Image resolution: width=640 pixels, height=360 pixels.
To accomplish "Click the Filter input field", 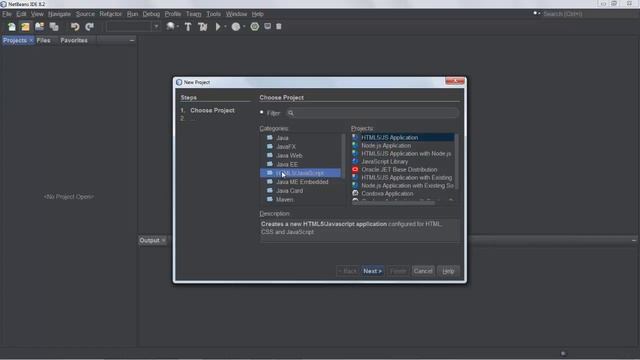I will tap(372, 113).
